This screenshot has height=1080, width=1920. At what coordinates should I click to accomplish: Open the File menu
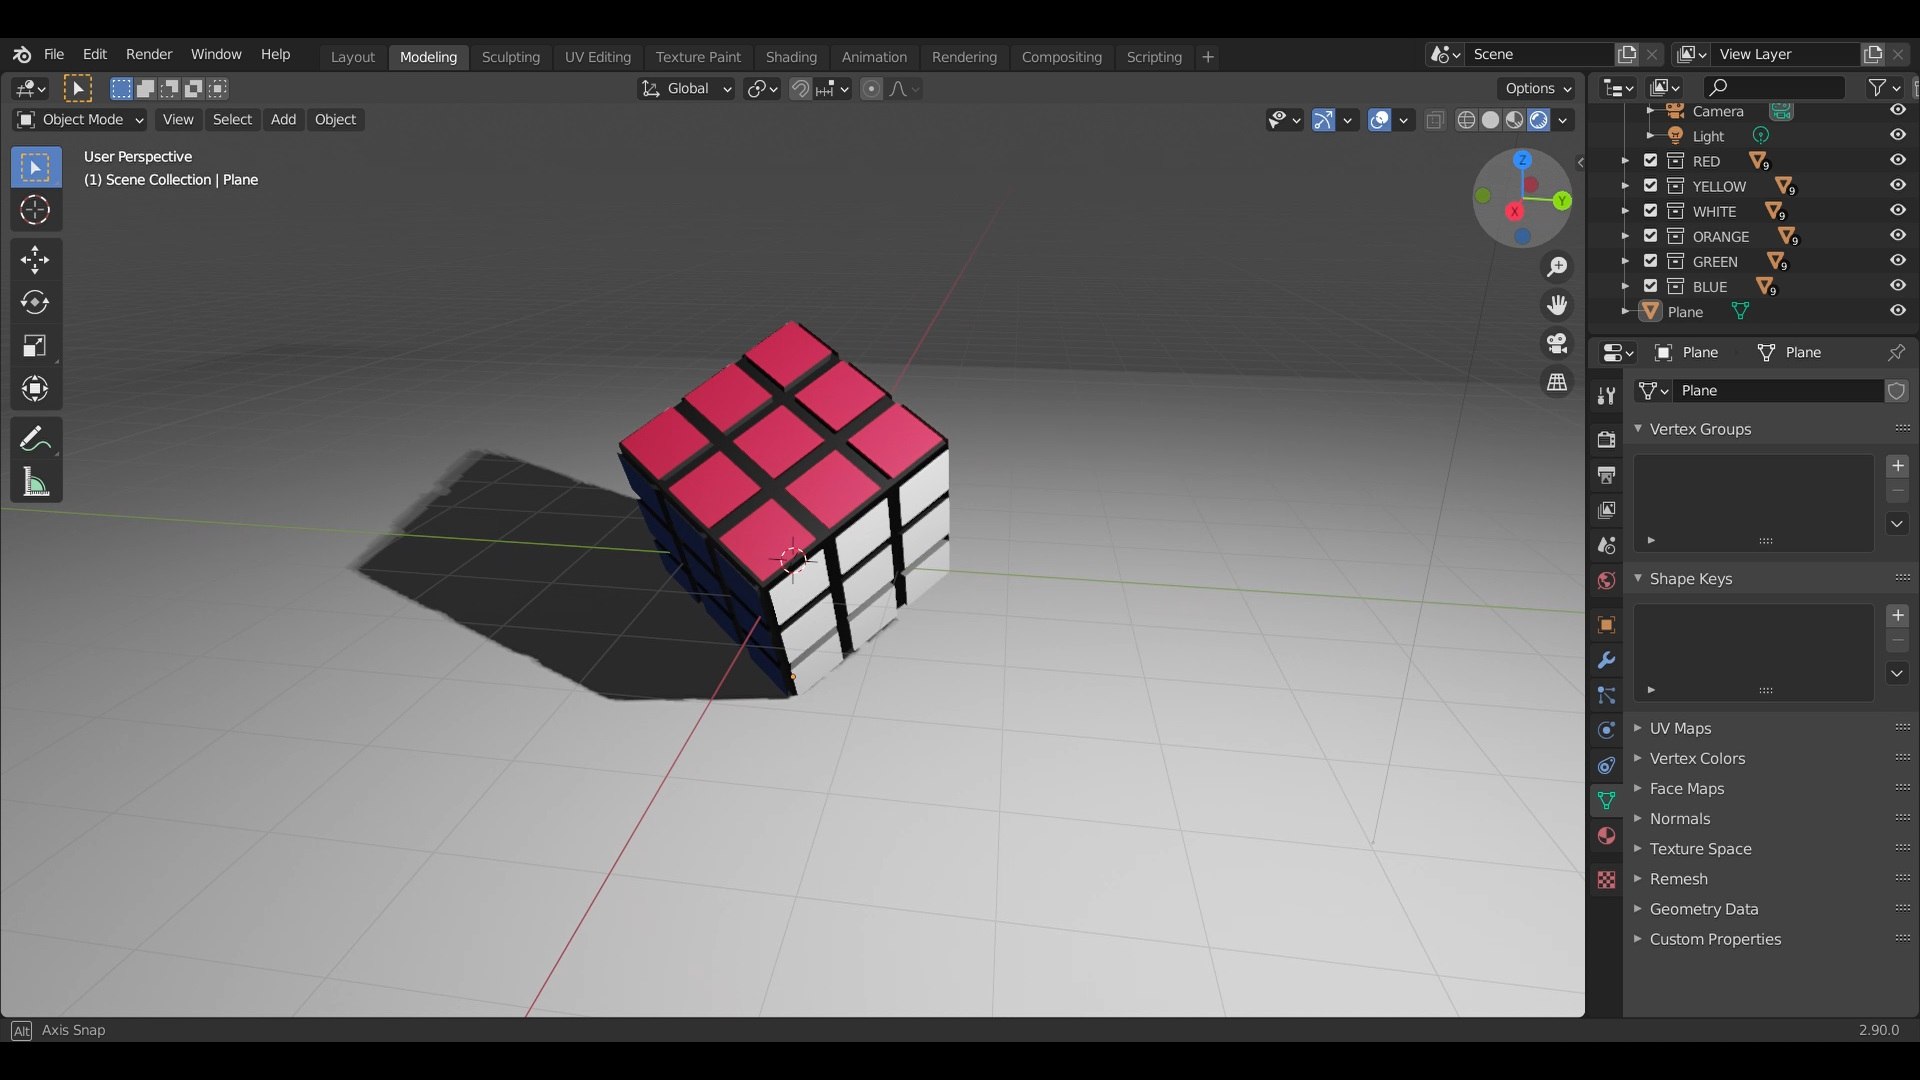(x=54, y=54)
